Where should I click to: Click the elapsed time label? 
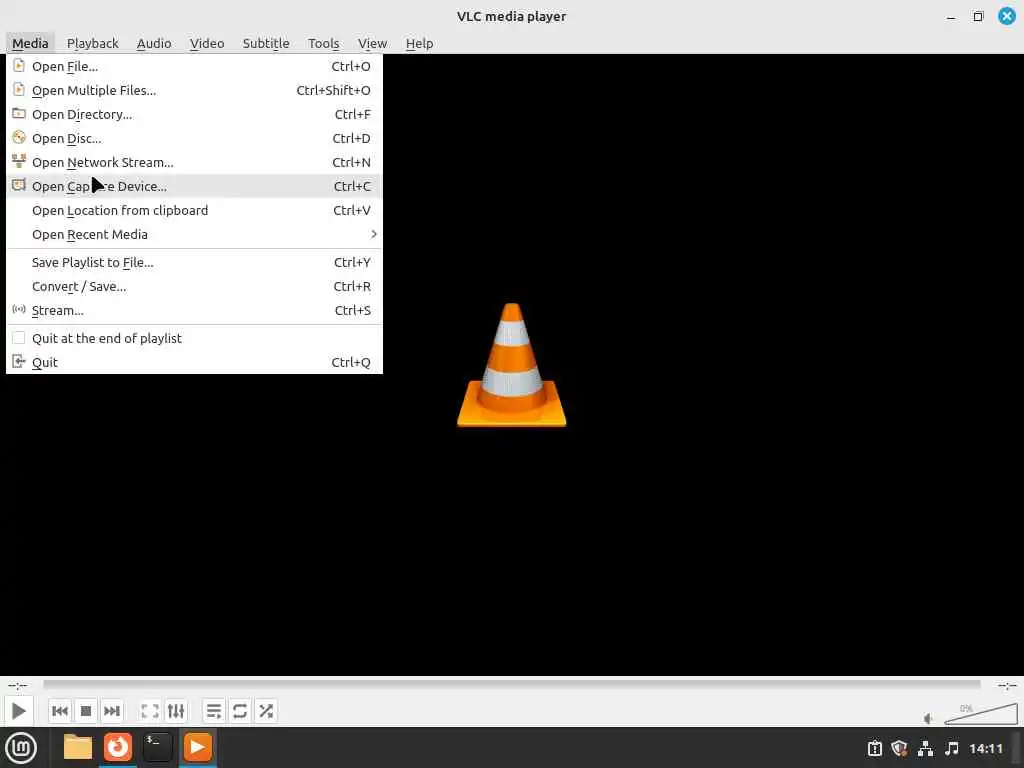coord(18,685)
